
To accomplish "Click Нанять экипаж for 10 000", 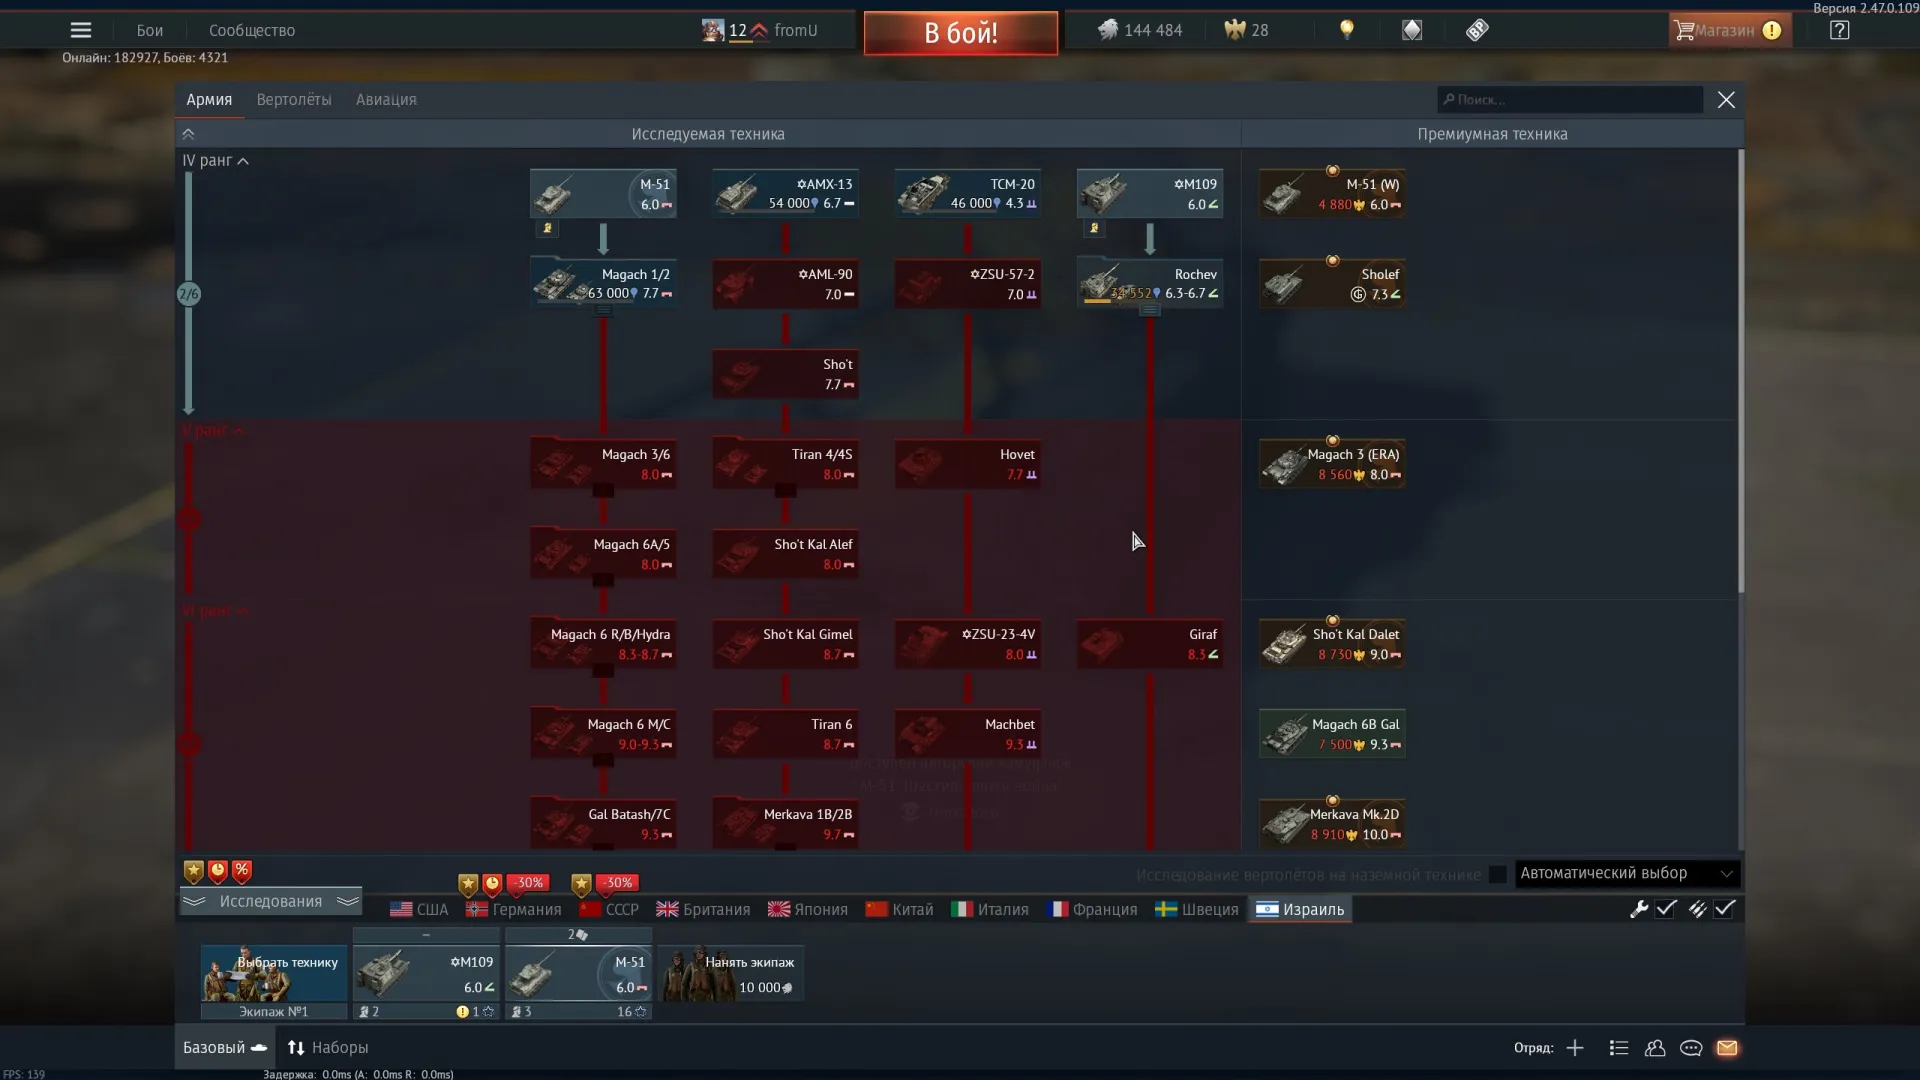I will pos(731,973).
